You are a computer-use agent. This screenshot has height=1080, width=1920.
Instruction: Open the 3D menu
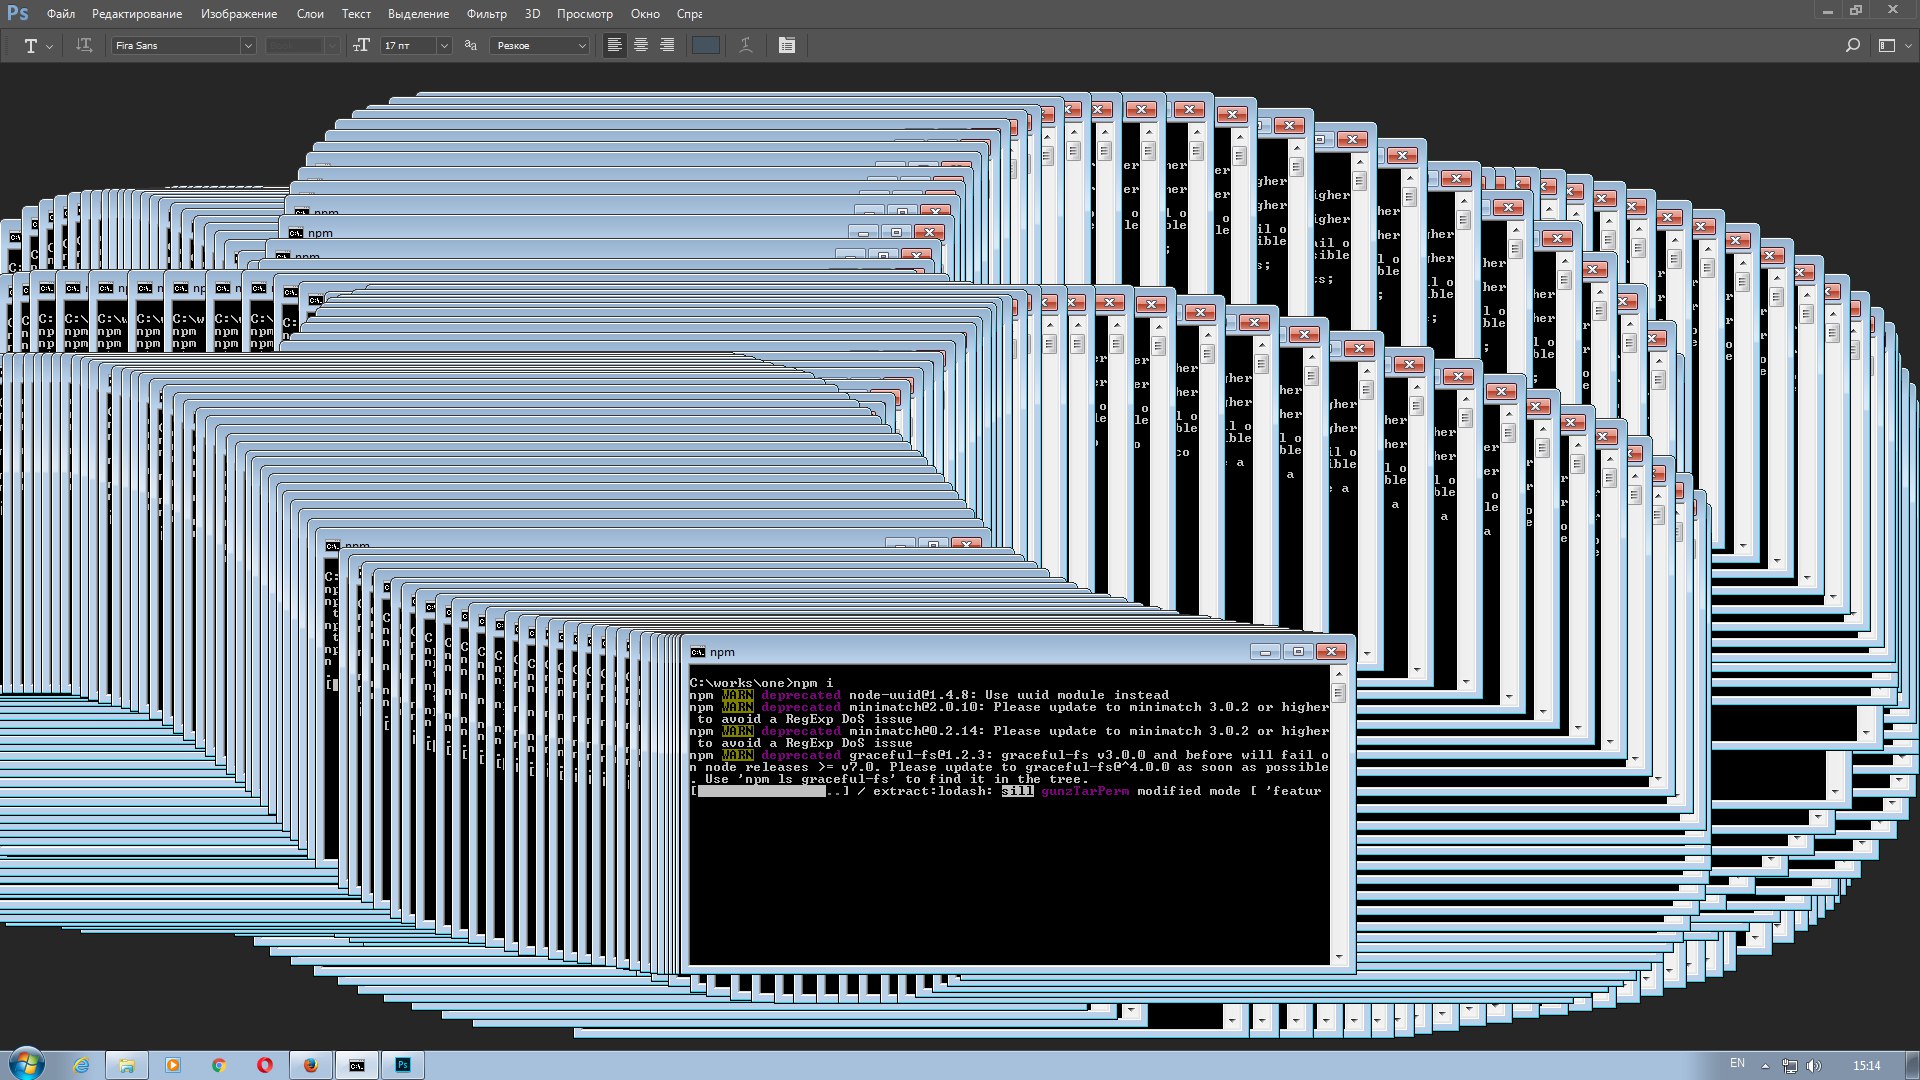click(x=532, y=14)
